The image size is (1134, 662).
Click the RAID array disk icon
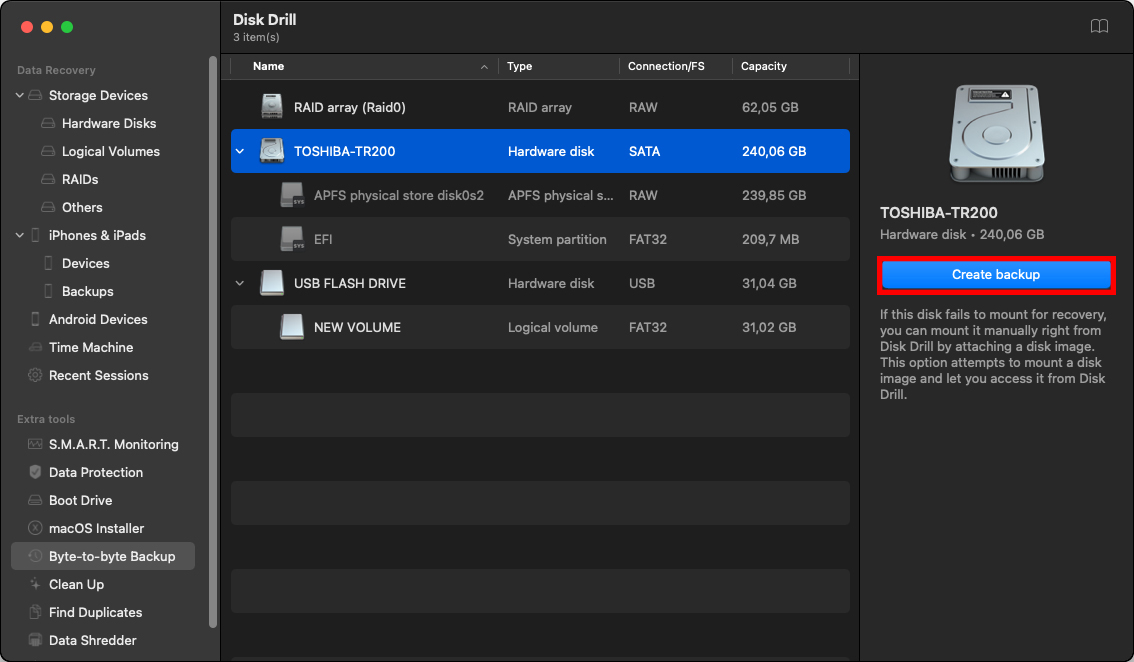[x=272, y=107]
